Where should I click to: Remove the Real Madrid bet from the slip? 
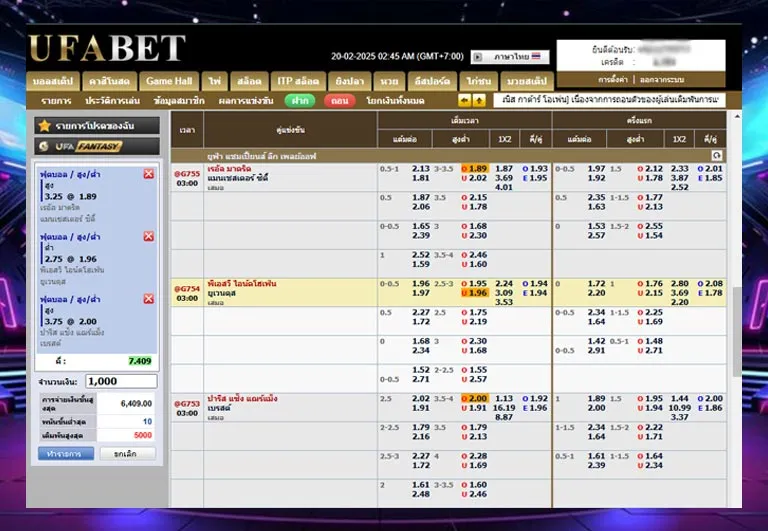tap(149, 174)
